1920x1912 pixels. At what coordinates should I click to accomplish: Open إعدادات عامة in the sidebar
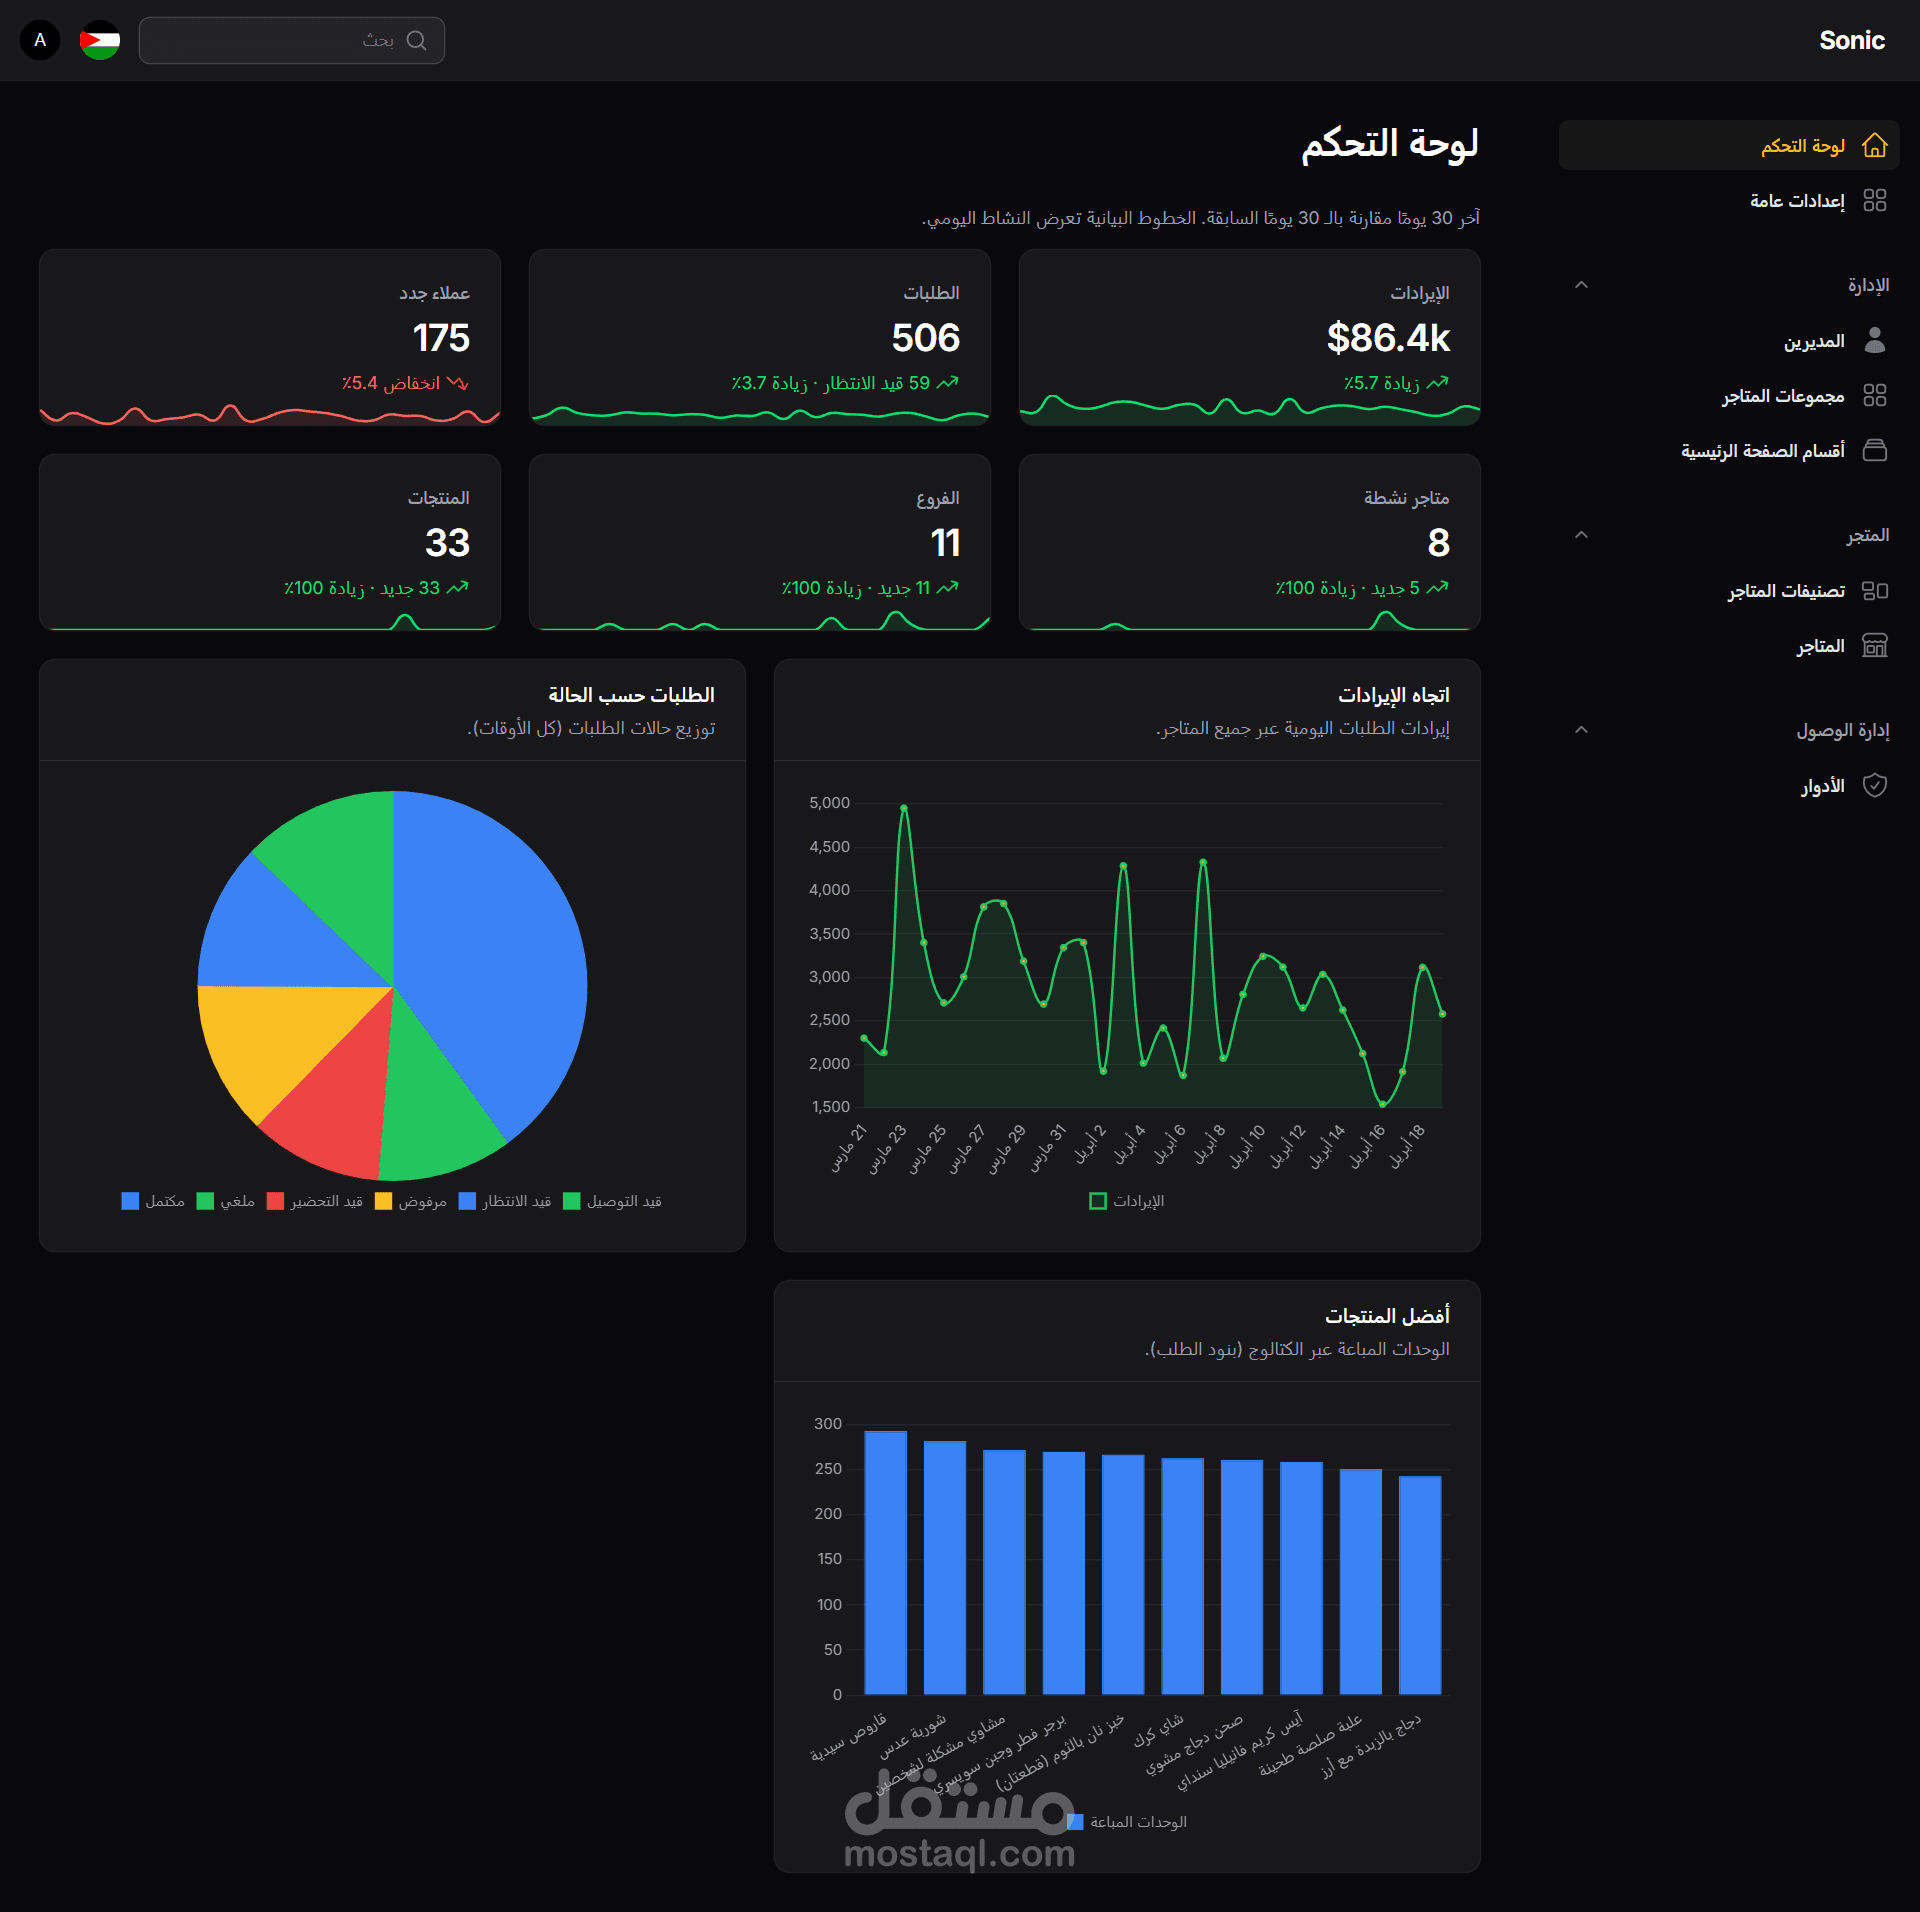[1729, 201]
